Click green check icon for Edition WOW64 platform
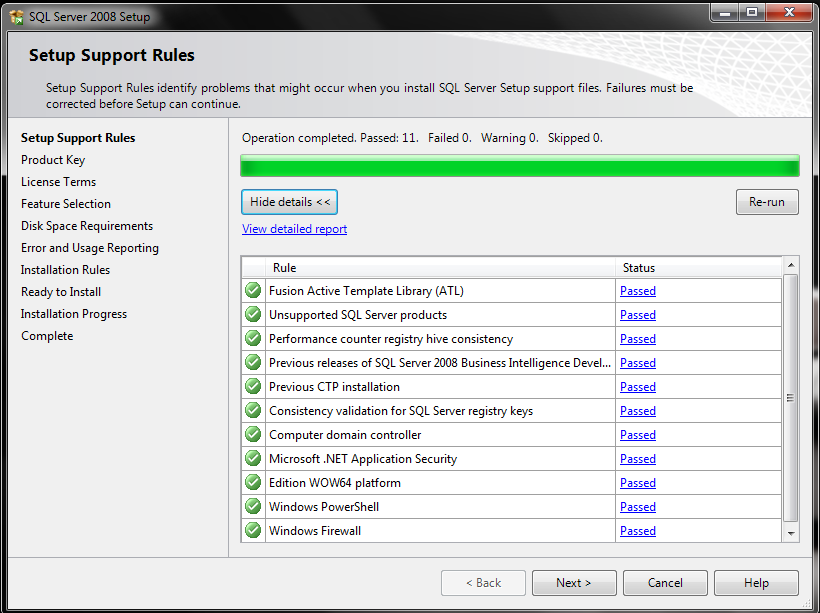This screenshot has height=613, width=820. (x=253, y=482)
